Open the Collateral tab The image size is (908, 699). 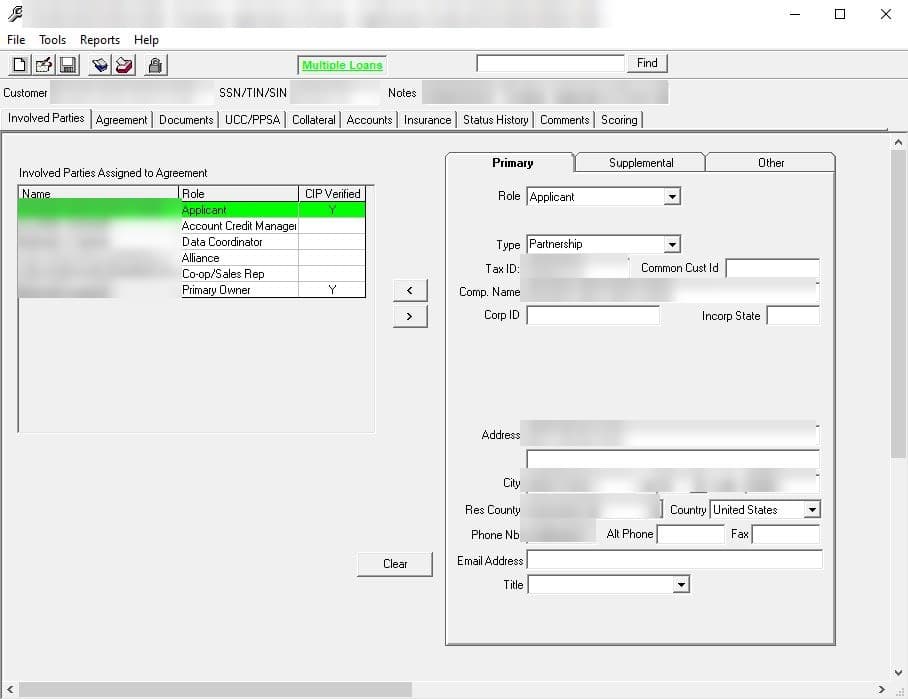[313, 120]
